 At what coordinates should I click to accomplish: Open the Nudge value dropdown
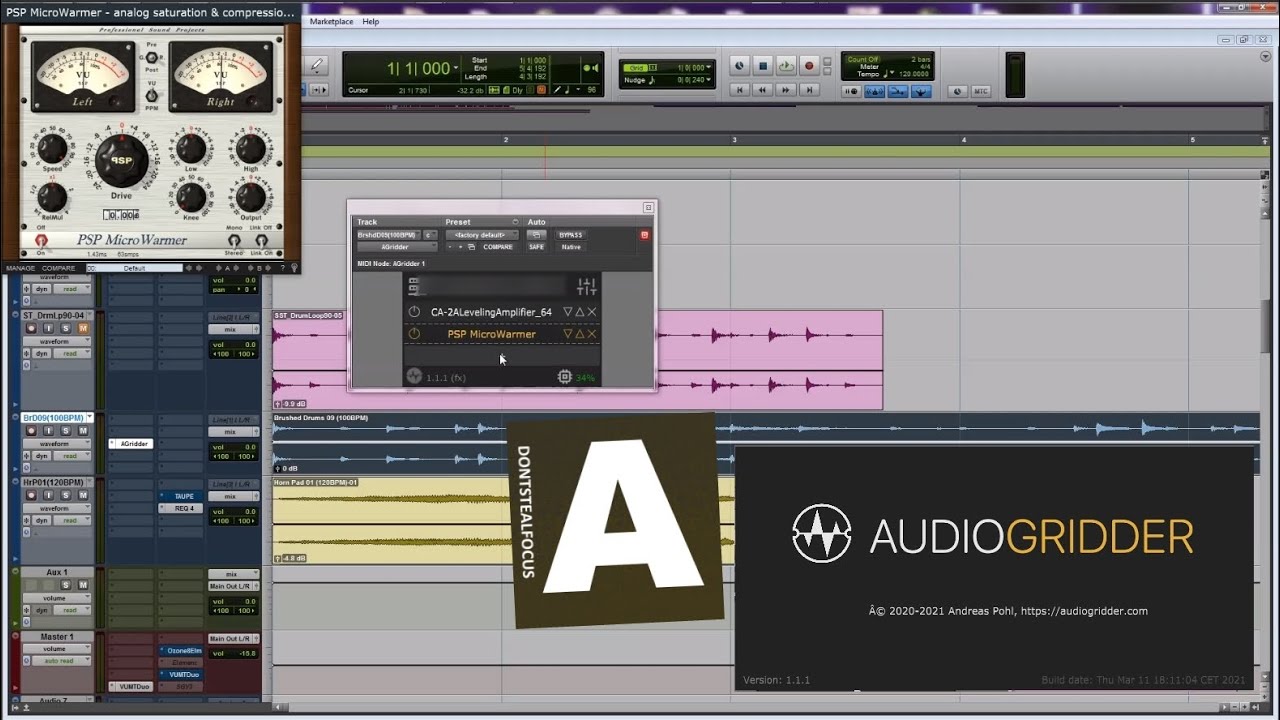click(x=708, y=80)
